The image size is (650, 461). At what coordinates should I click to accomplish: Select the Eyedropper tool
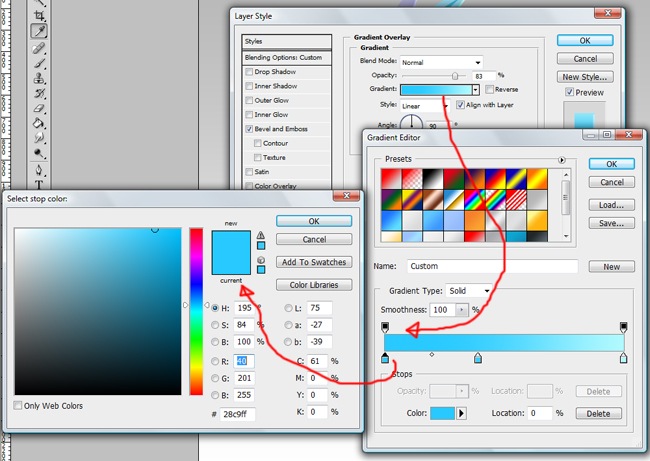[40, 32]
